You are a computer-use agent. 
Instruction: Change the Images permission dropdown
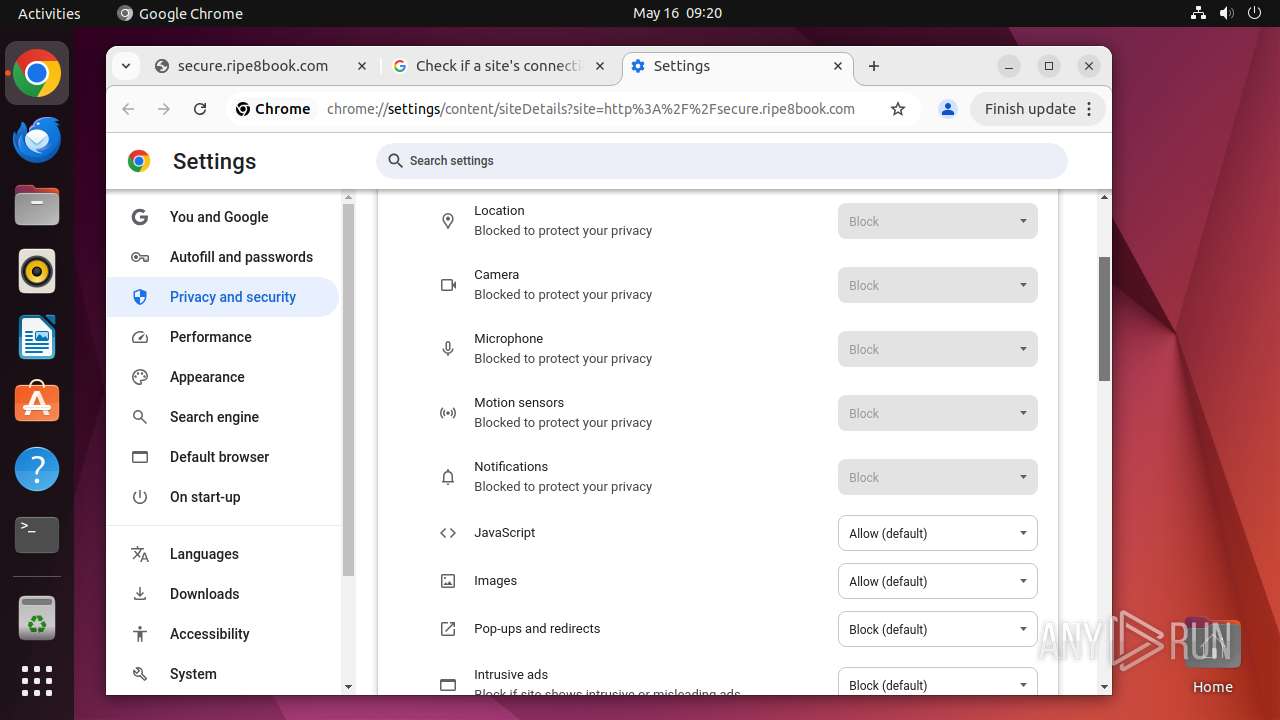click(937, 581)
